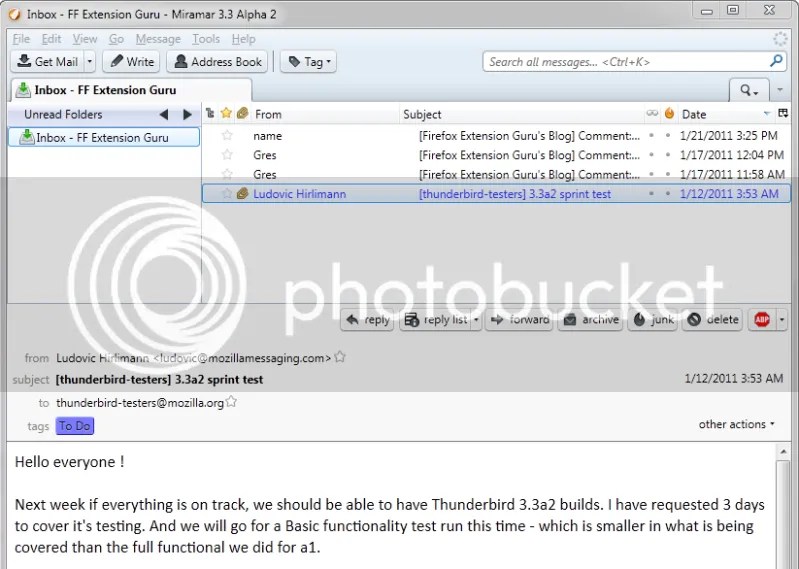Toggle junk status of Ludovic Hirlimann message
799x569 pixels.
click(668, 194)
